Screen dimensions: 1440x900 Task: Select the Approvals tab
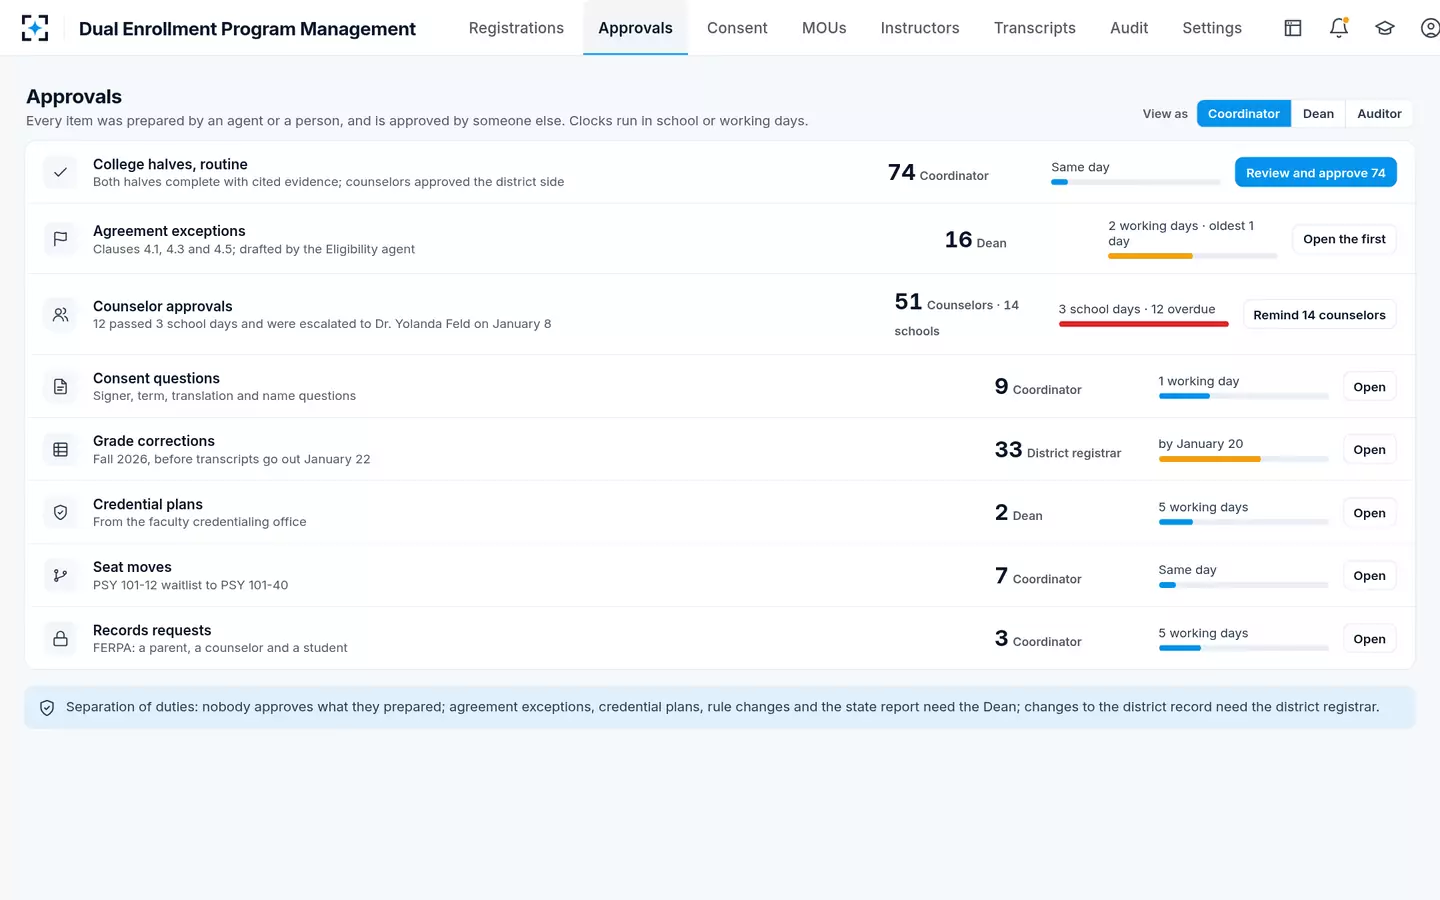point(635,28)
